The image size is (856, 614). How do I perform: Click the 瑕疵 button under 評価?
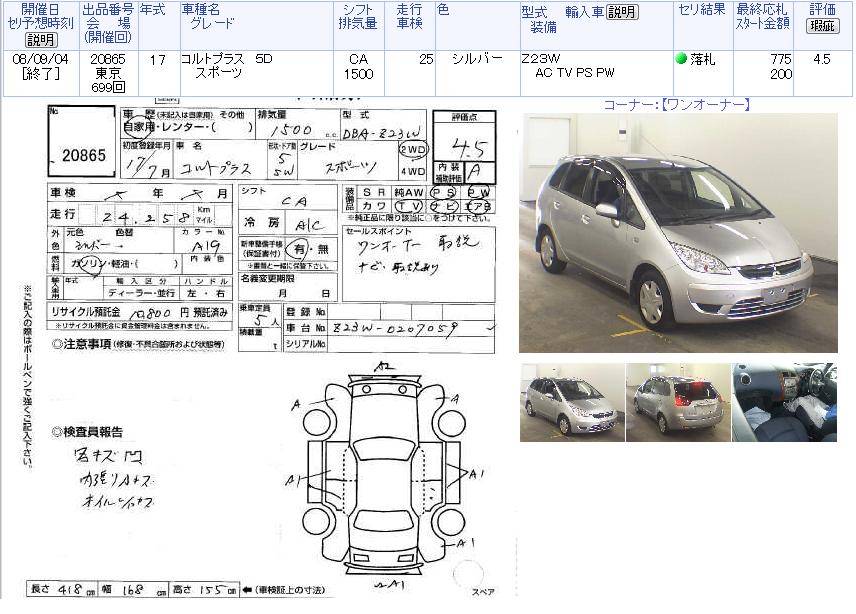pos(822,26)
